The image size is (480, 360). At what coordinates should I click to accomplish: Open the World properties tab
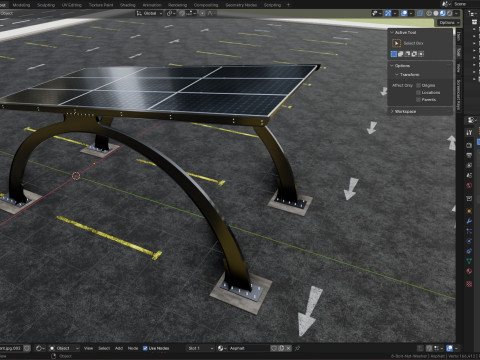469,186
